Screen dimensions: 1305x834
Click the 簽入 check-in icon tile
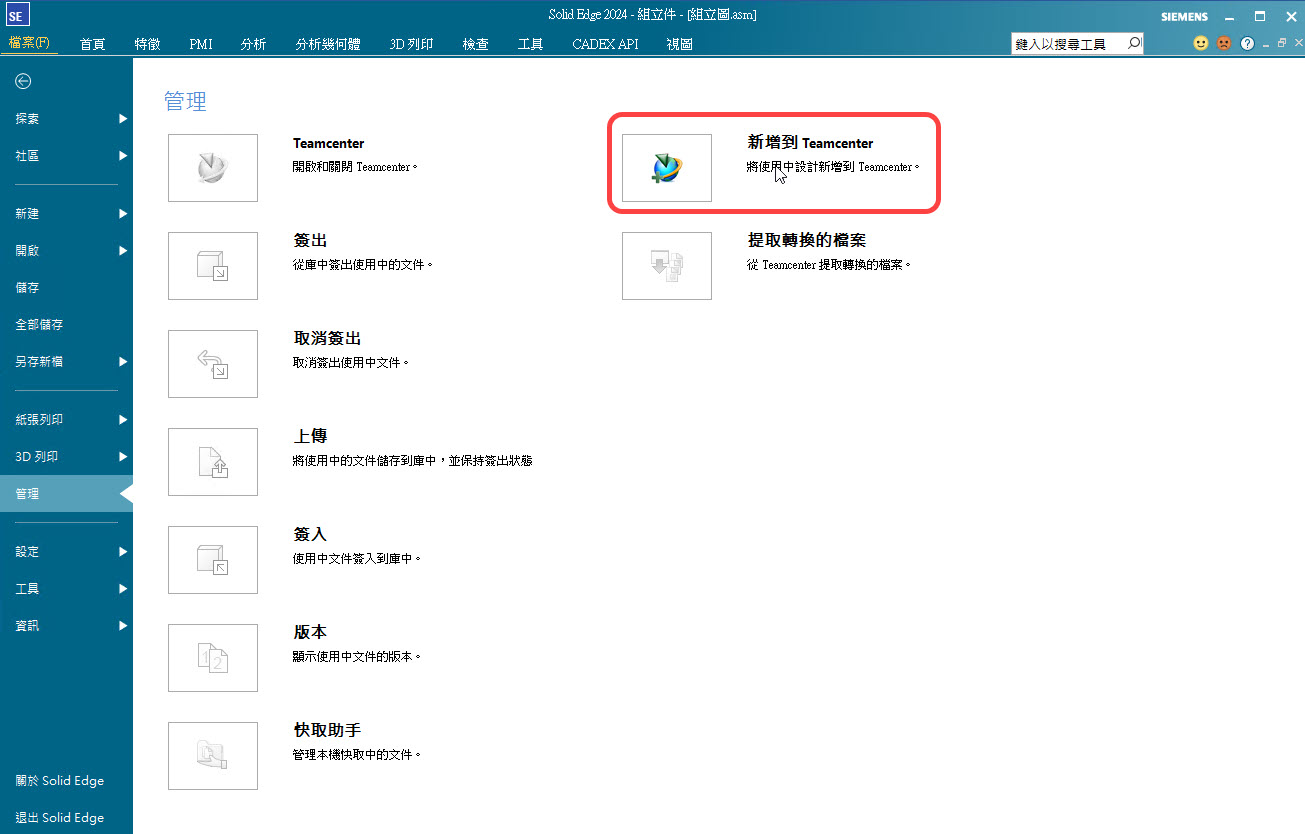[x=213, y=560]
